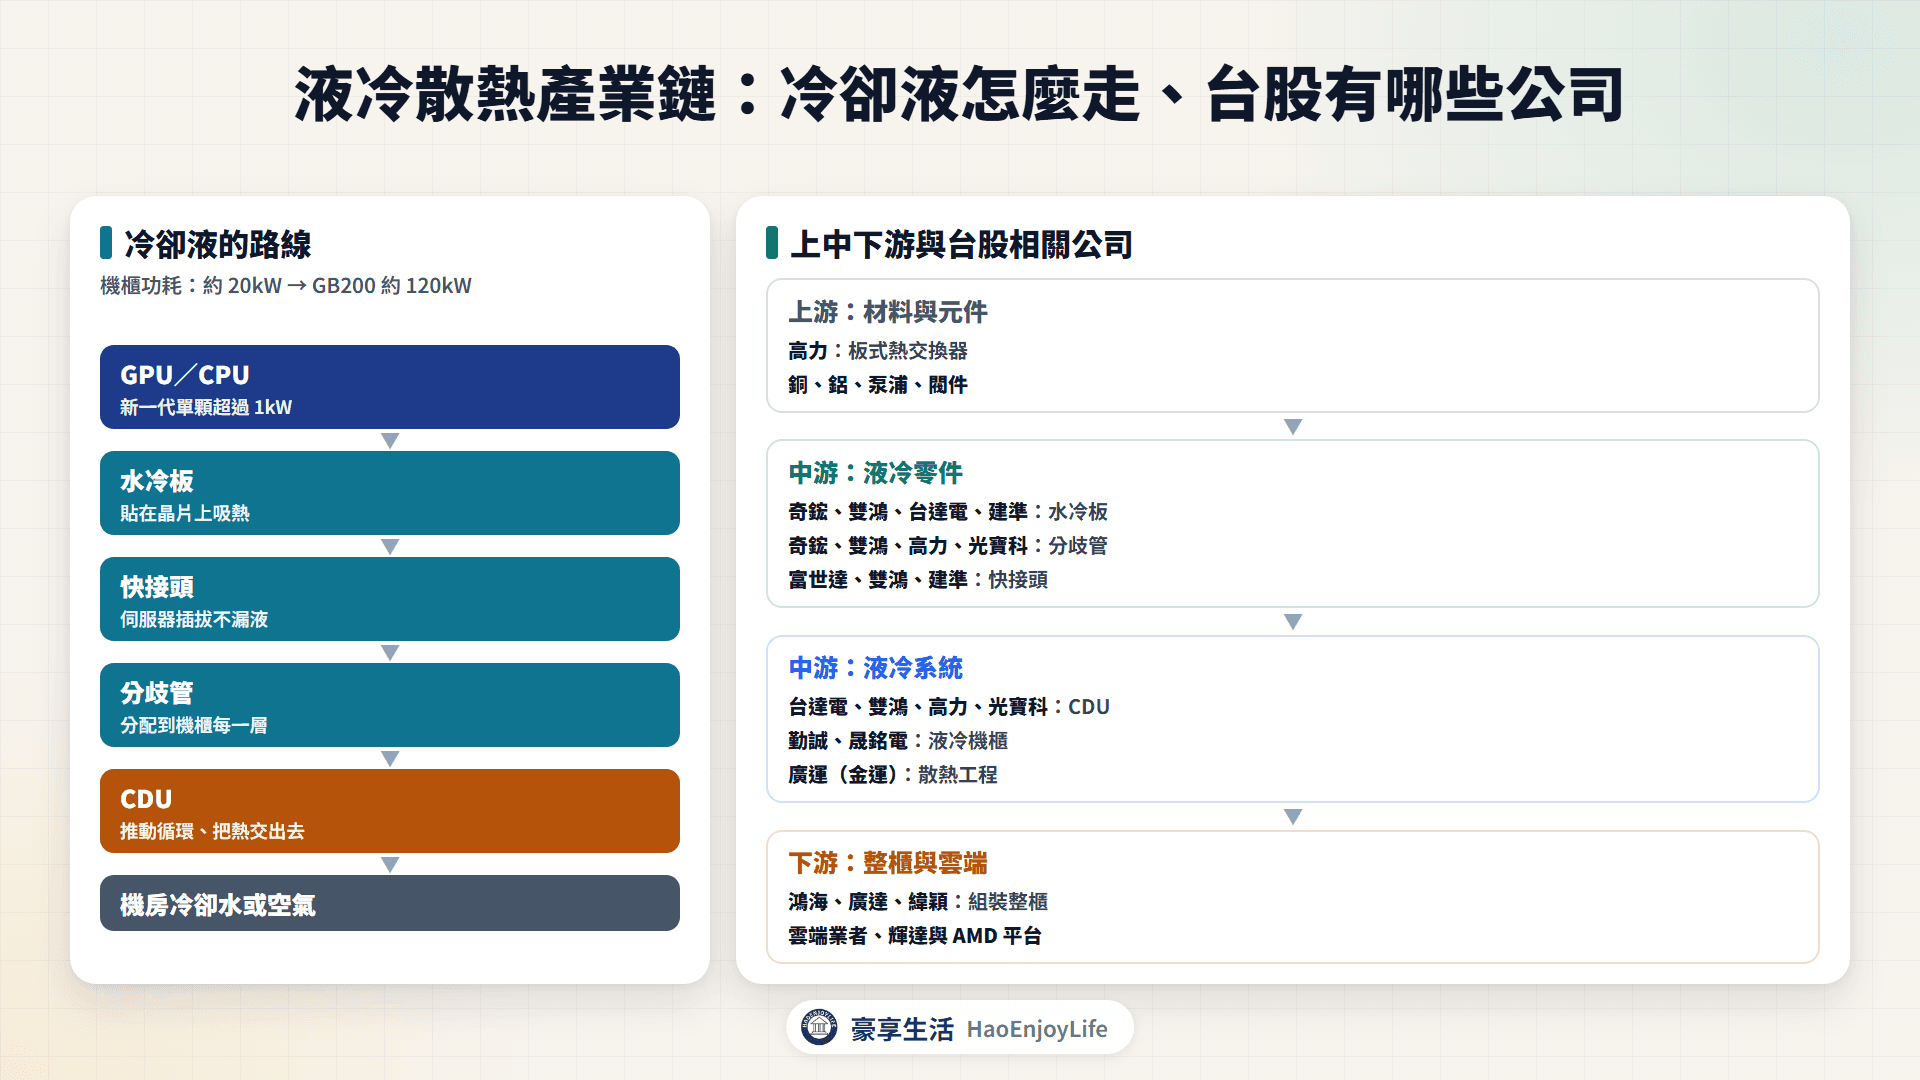1920x1080 pixels.
Task: Click the line 高力：板式熱交換器
Action: [x=878, y=351]
